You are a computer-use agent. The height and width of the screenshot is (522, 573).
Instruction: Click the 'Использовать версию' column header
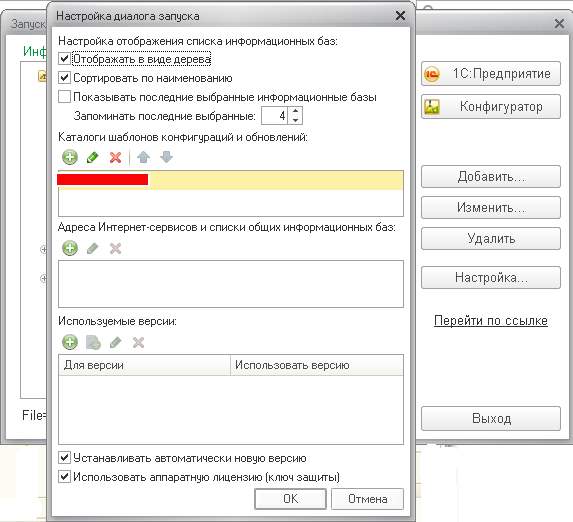pyautogui.click(x=317, y=365)
